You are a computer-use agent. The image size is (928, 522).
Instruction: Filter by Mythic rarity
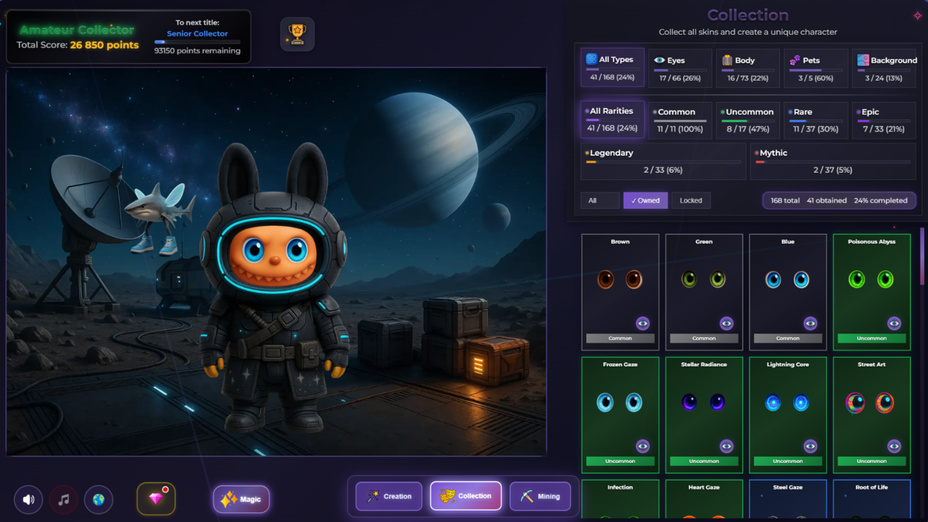(832, 161)
